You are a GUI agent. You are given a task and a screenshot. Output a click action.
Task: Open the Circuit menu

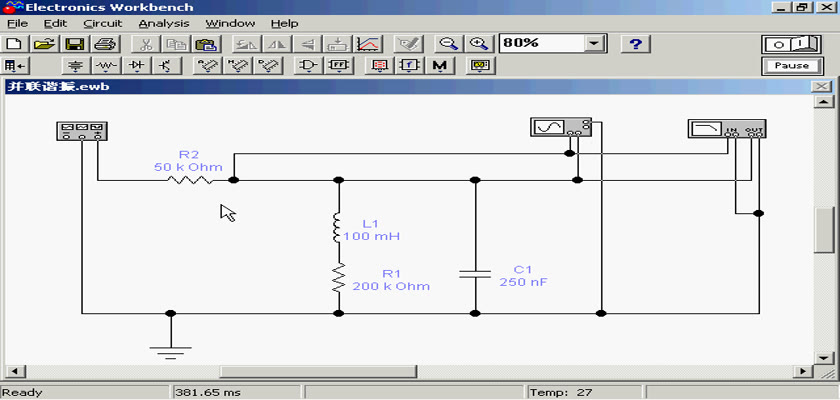(103, 24)
